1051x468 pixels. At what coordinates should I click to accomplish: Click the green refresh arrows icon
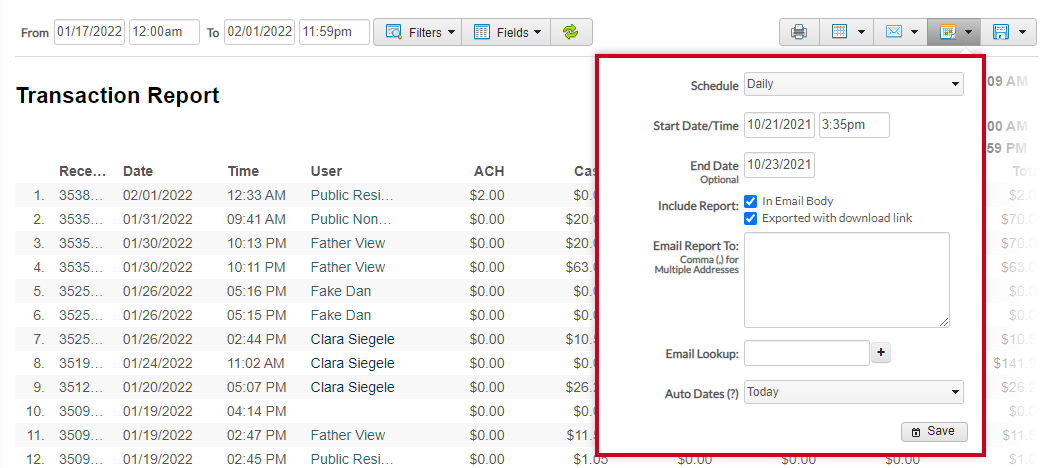pos(571,32)
